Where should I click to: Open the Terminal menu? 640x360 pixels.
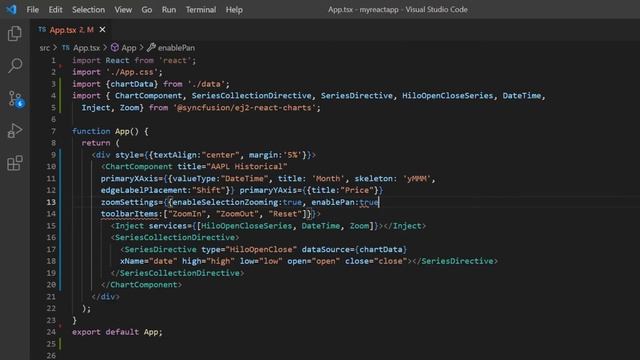point(201,9)
